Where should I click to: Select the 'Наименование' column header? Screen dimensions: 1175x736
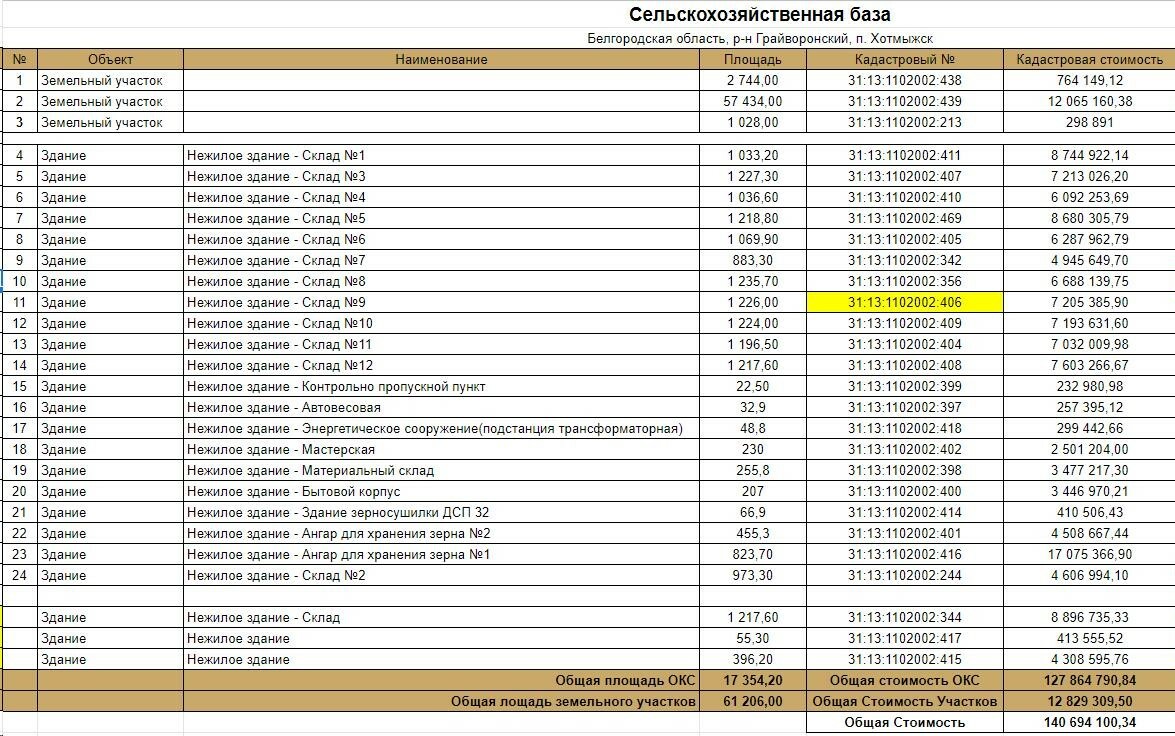click(x=441, y=59)
